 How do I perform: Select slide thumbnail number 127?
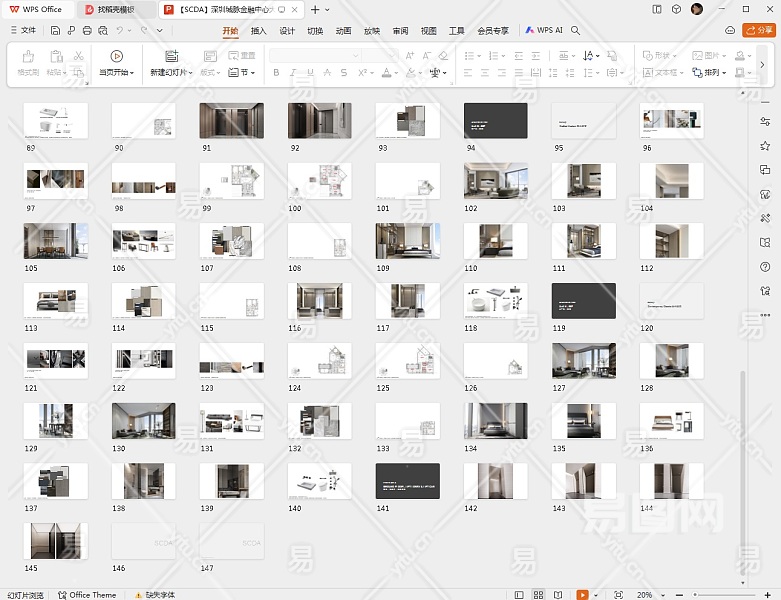584,361
